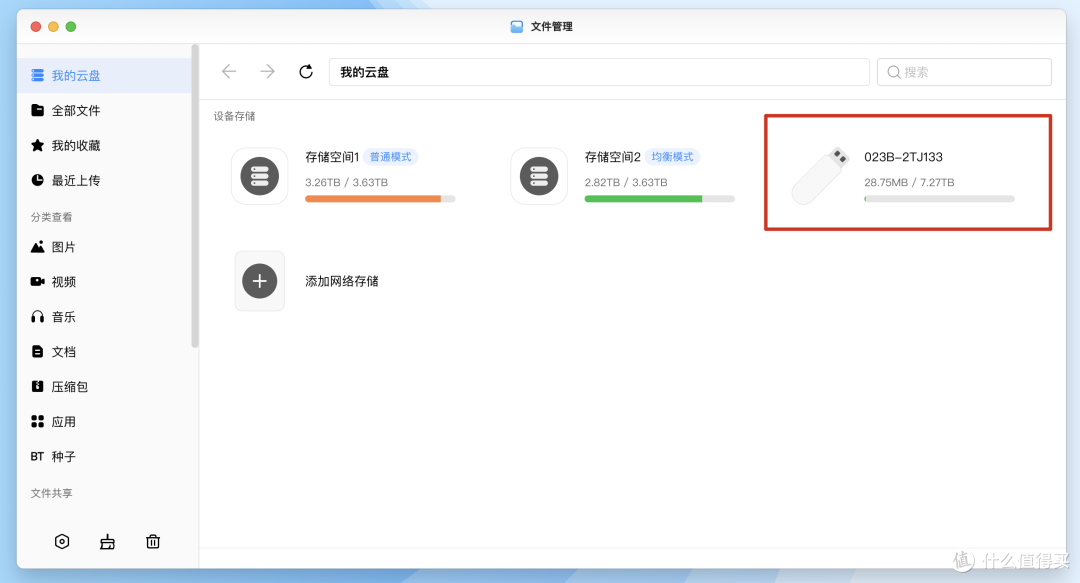Show 音乐 category
The image size is (1080, 583).
[x=104, y=317]
